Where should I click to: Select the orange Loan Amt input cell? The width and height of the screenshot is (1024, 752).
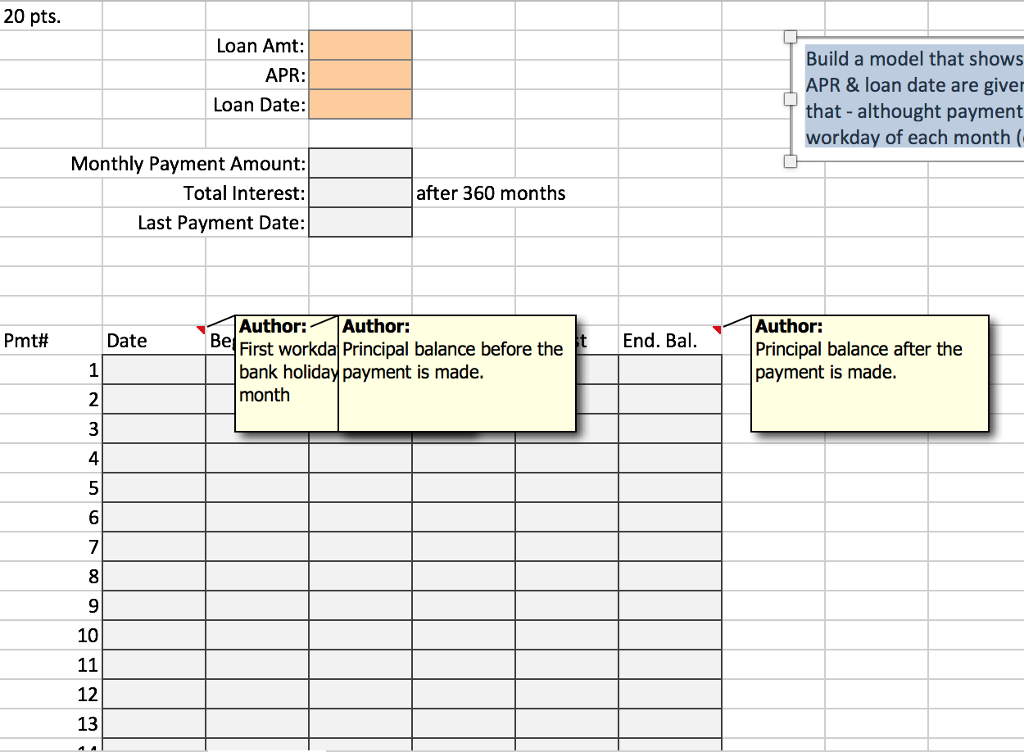click(360, 45)
